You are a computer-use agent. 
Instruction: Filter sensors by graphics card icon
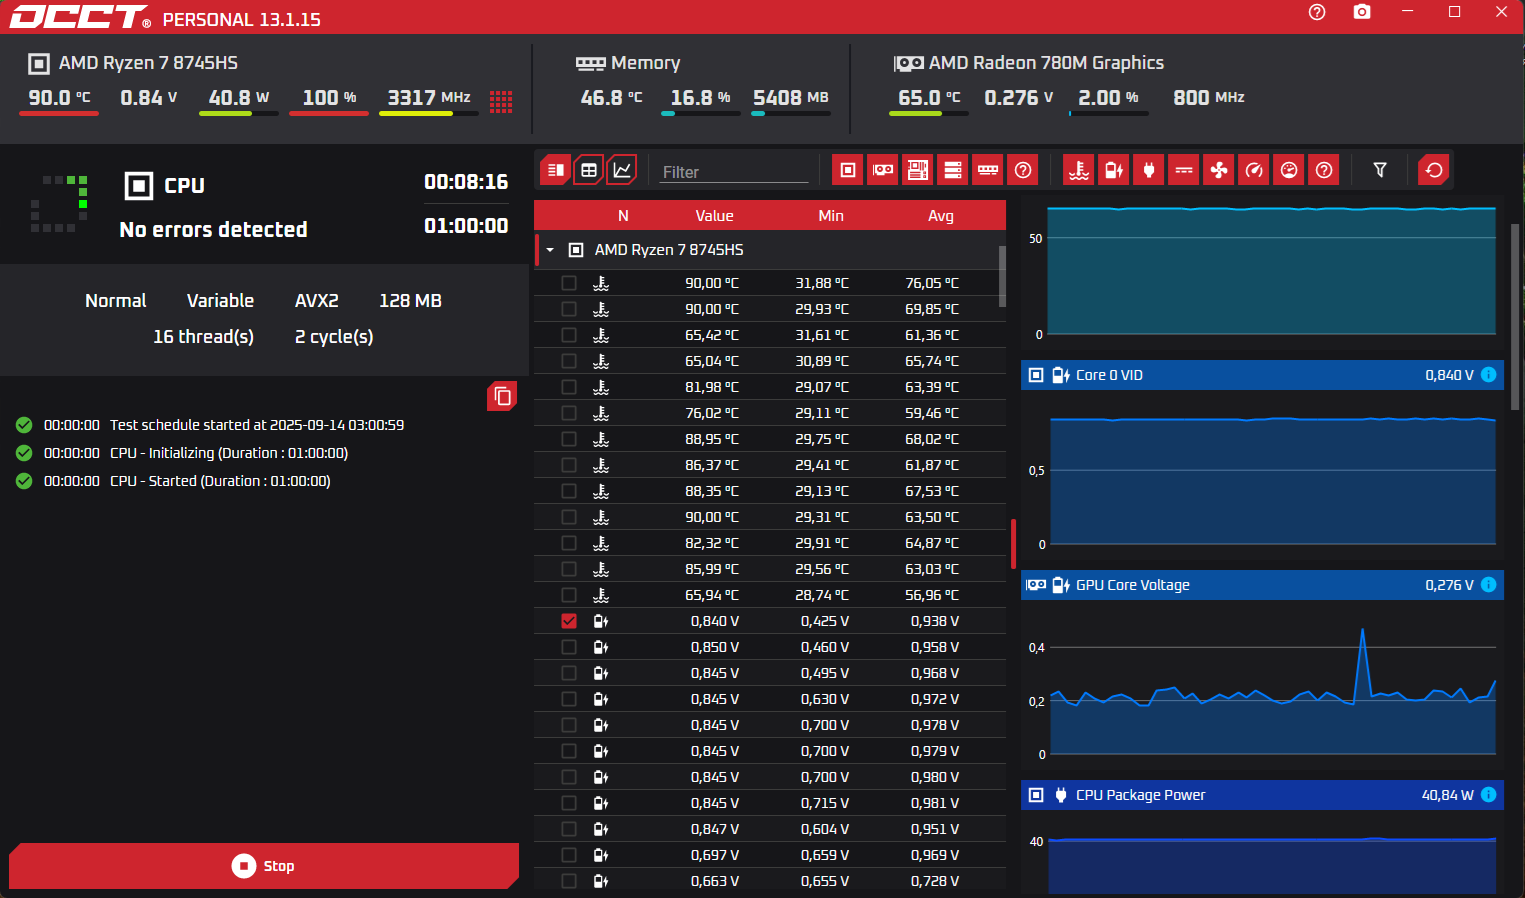click(x=883, y=170)
